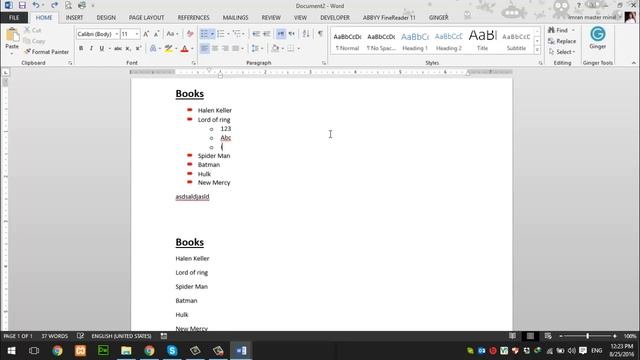Click ENGLISH (UNITED STATES) language in status bar
640x360 pixels.
pyautogui.click(x=121, y=336)
